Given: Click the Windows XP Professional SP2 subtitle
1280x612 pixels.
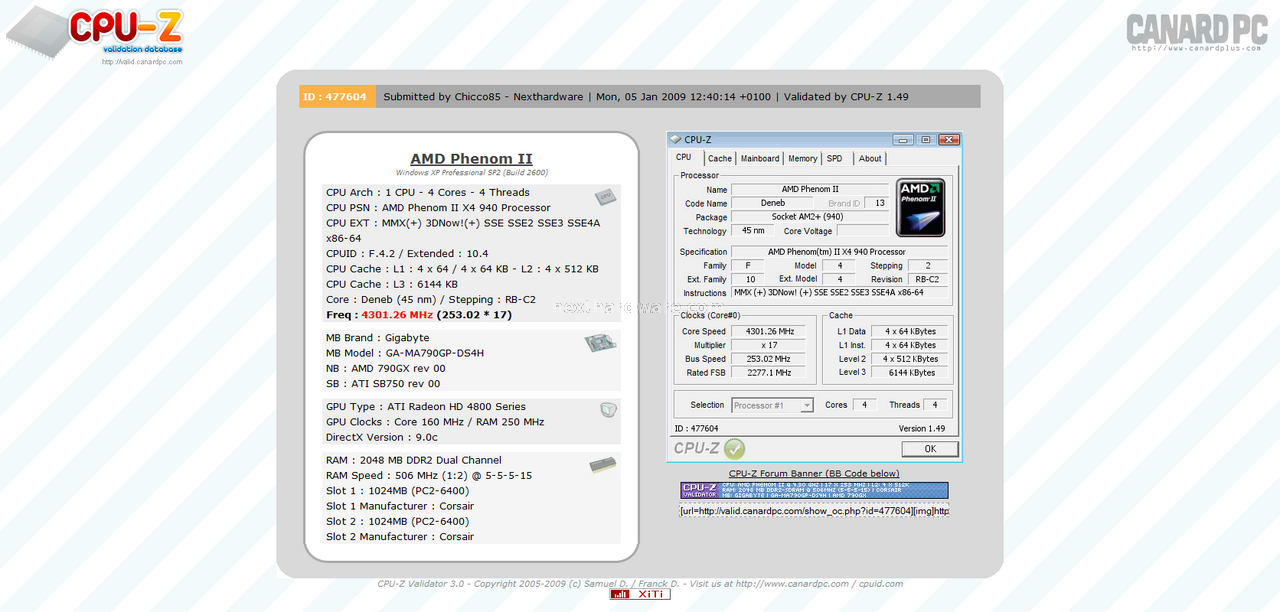Looking at the screenshot, I should [x=471, y=173].
